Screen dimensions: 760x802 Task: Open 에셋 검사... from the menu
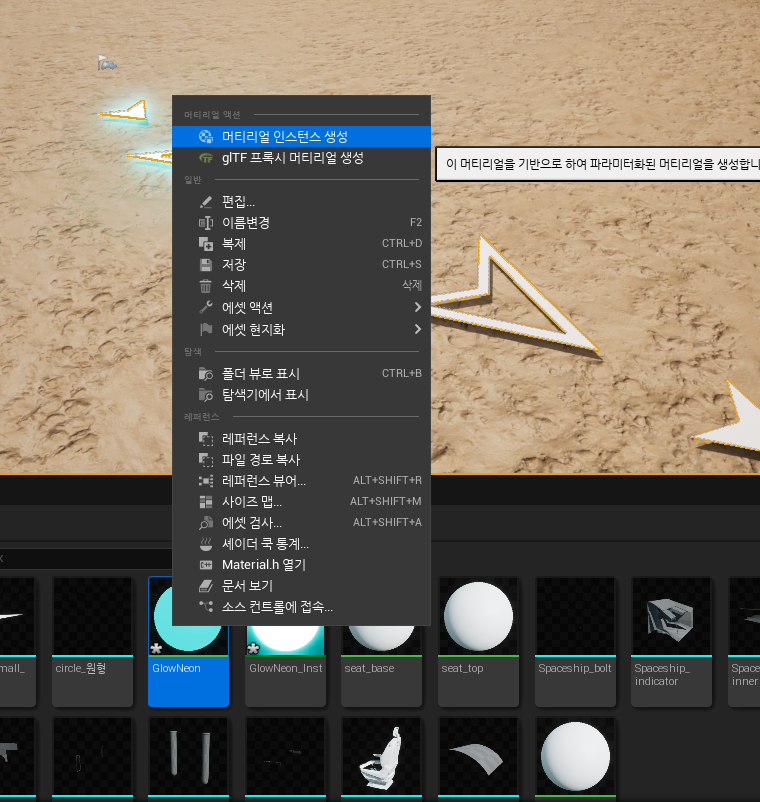[301, 523]
